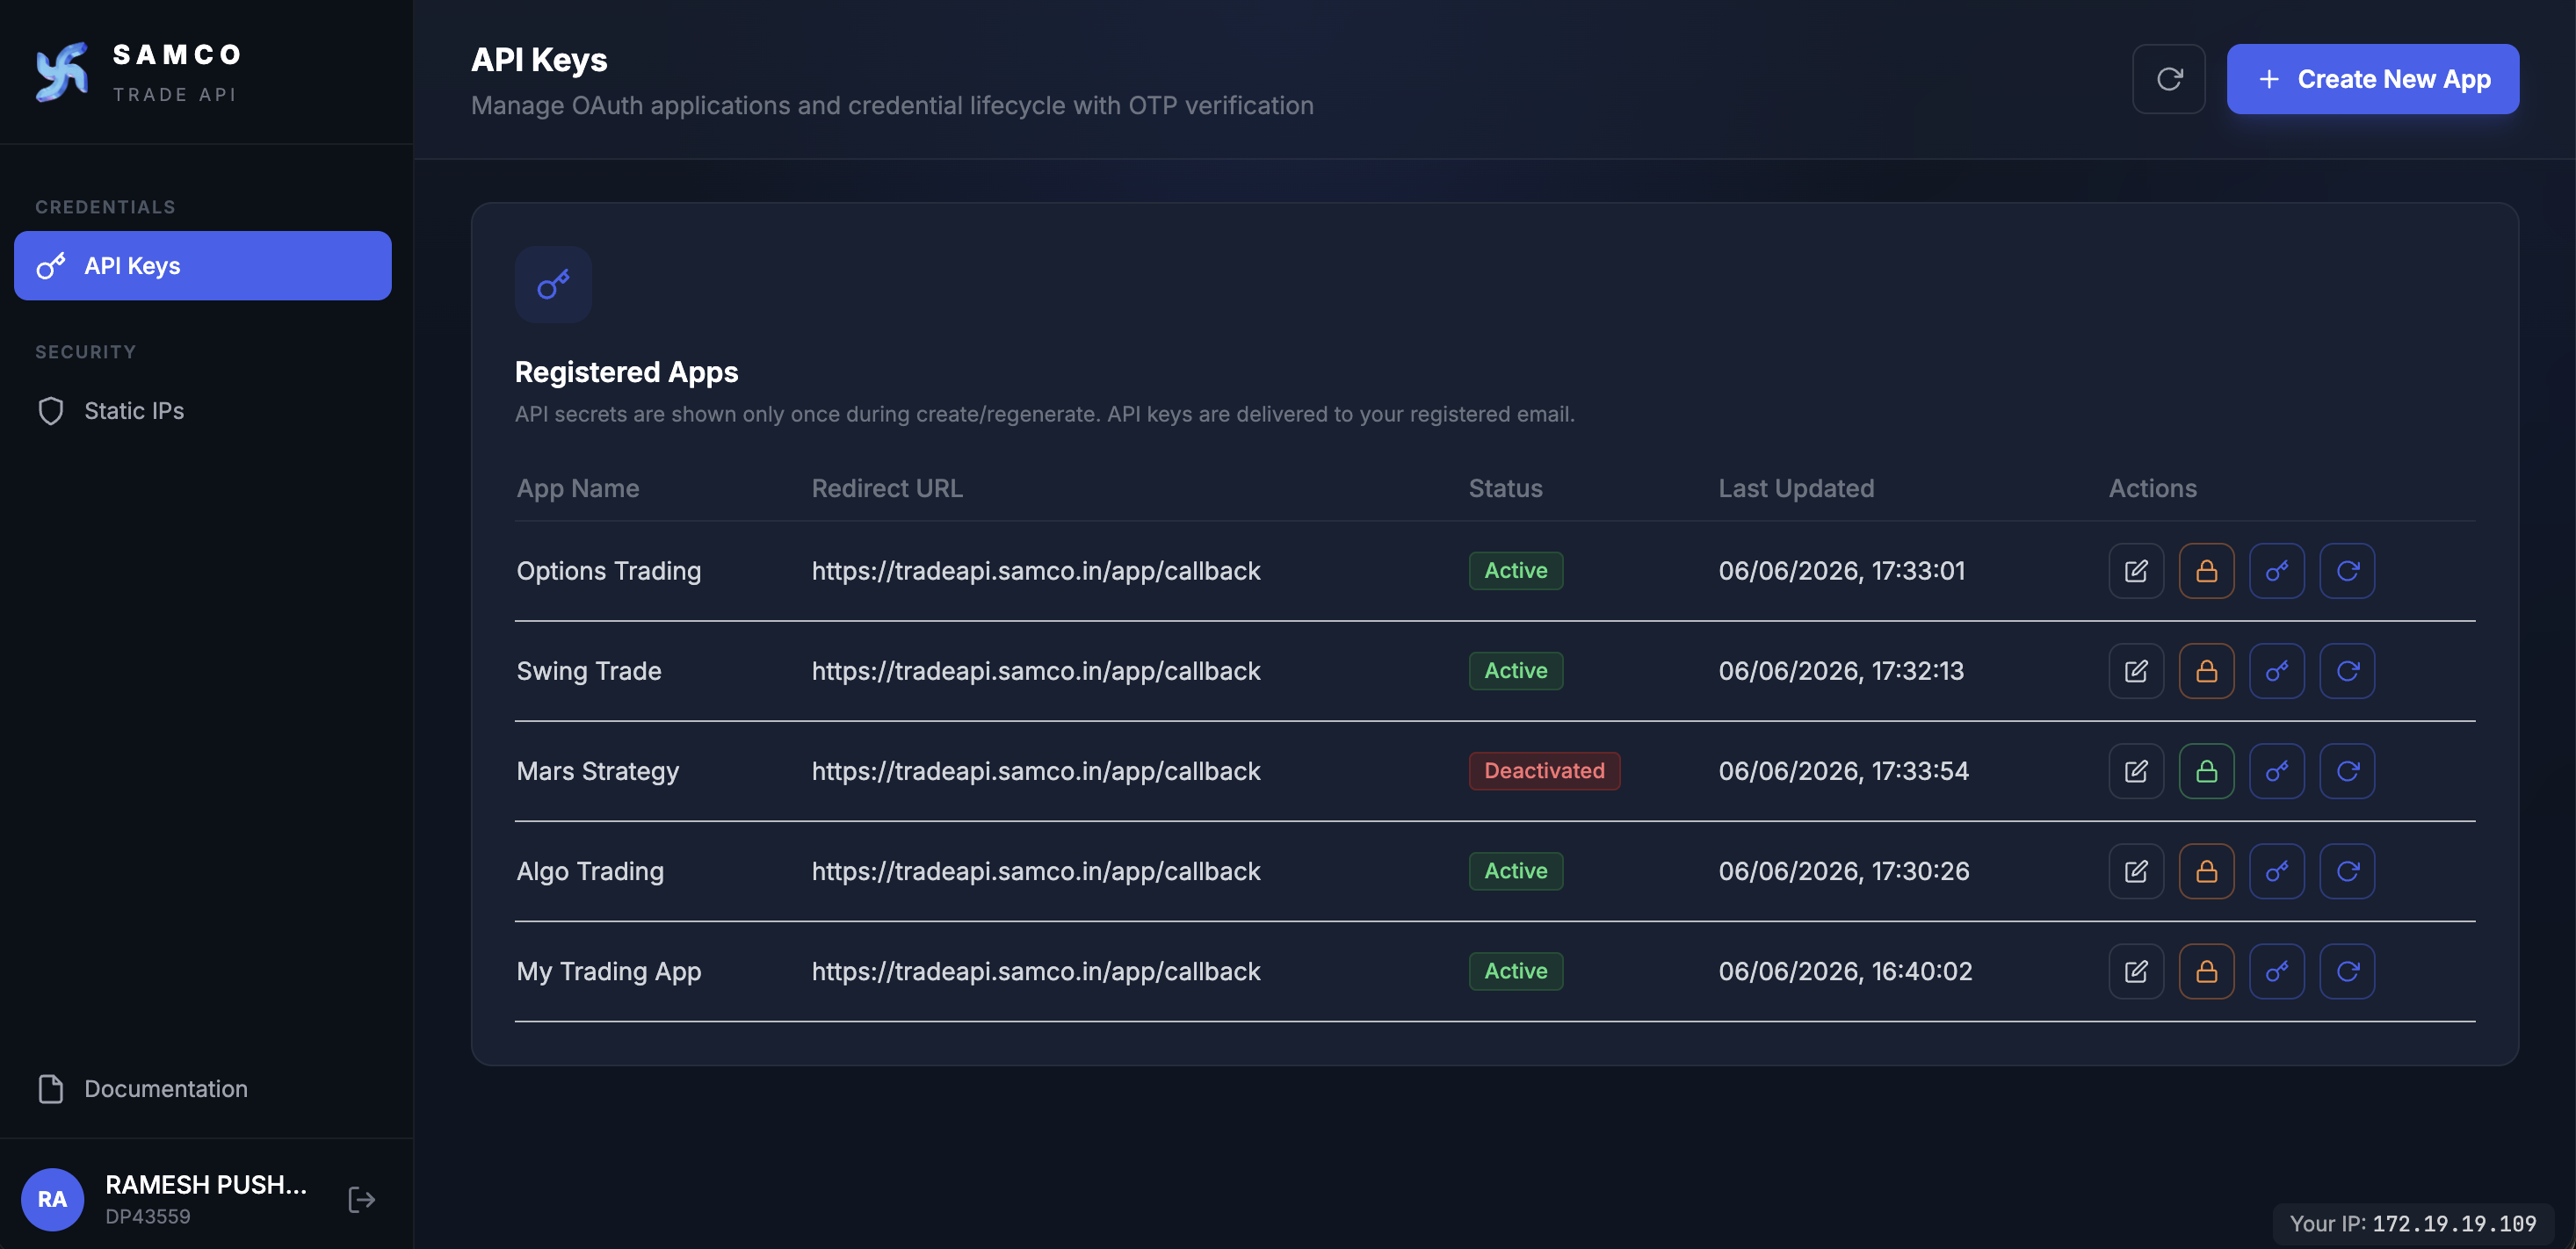Image resolution: width=2576 pixels, height=1249 pixels.
Task: Select the Options Trading app name
Action: pyautogui.click(x=609, y=571)
